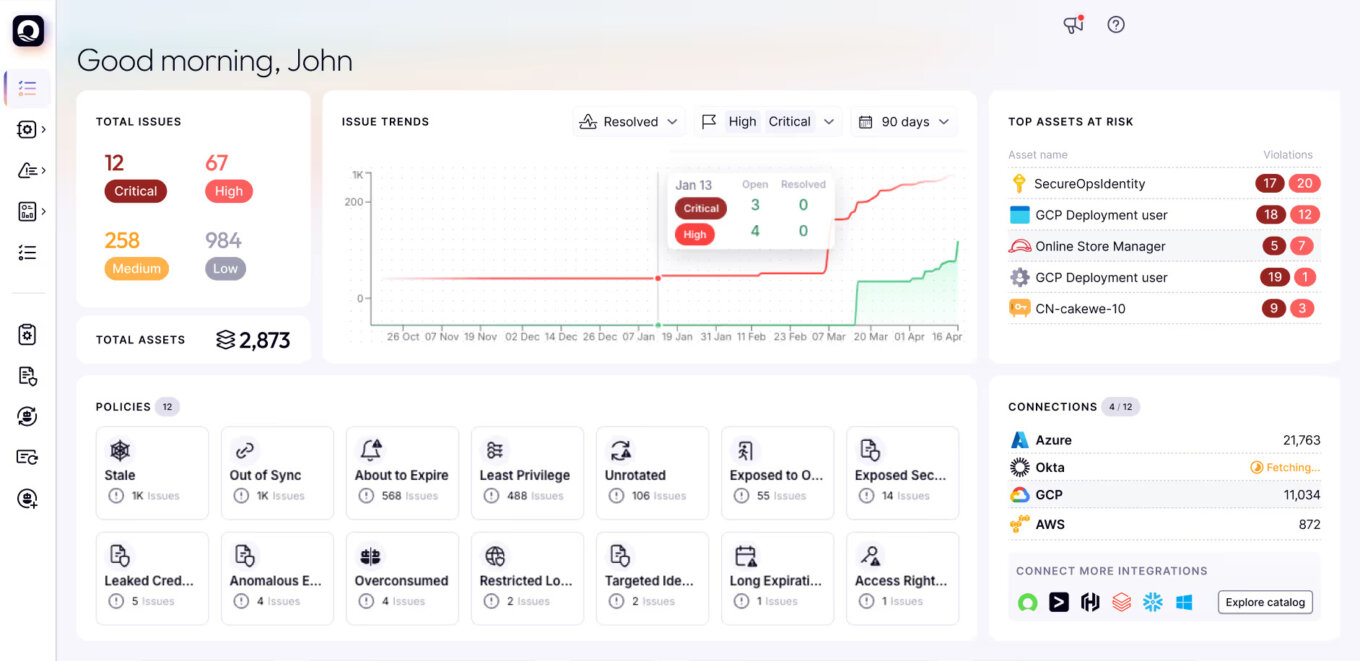Open the circular sync user sidebar item
Screen dimensions: 1360x661
tap(28, 417)
